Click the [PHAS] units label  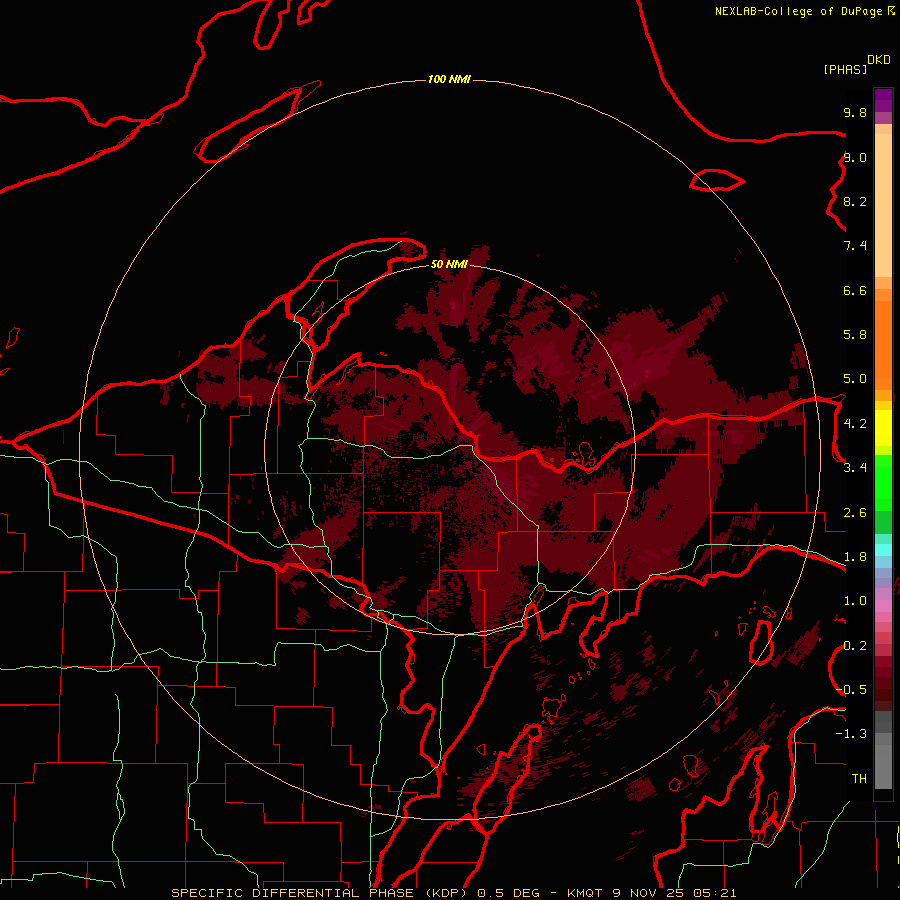845,69
